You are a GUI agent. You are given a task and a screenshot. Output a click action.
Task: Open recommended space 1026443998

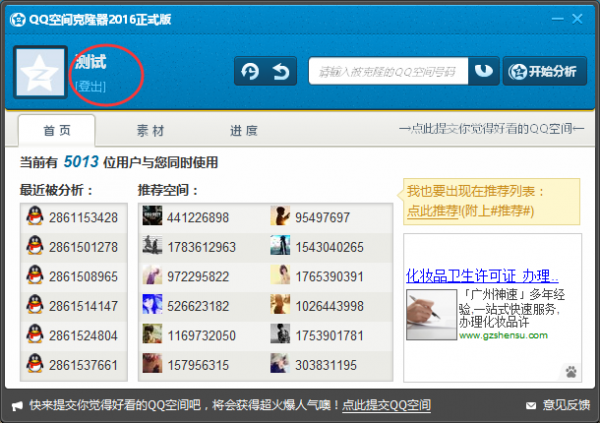point(329,306)
